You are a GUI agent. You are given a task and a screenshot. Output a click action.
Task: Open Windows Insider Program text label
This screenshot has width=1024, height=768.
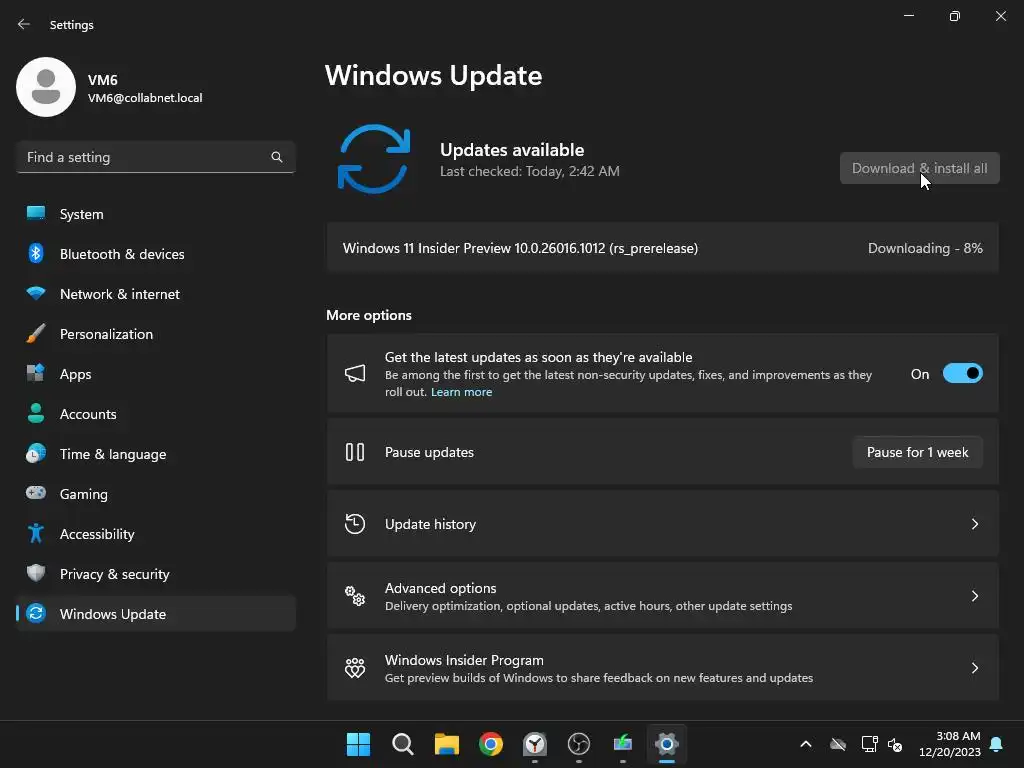464,660
